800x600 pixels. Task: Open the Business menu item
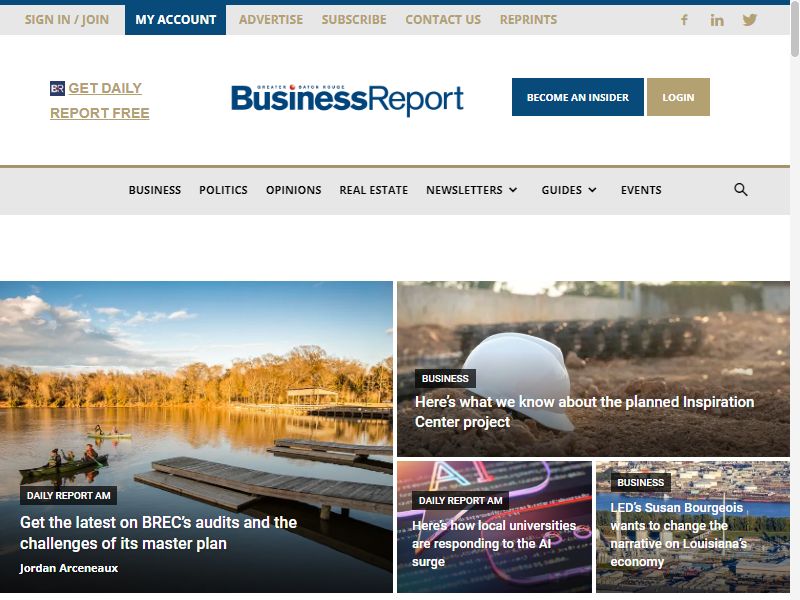(x=155, y=190)
